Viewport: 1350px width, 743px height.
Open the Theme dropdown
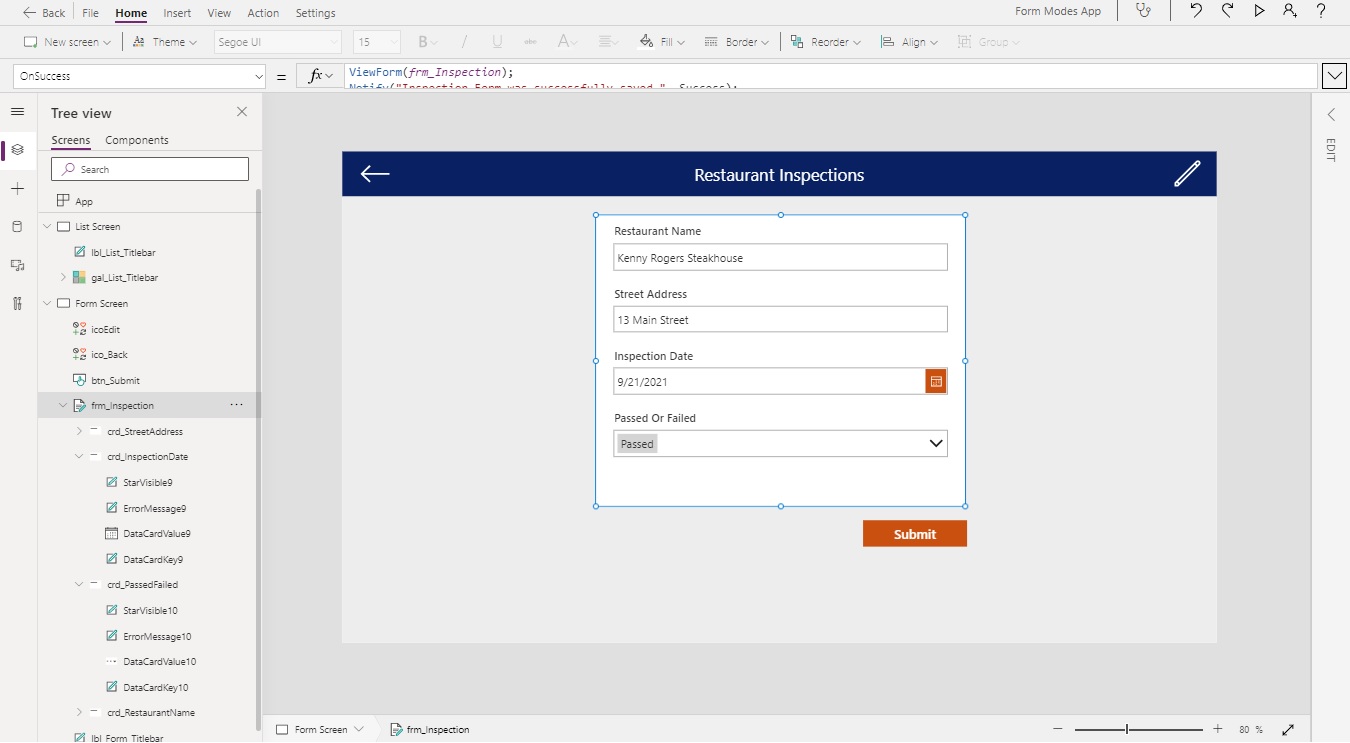click(165, 42)
